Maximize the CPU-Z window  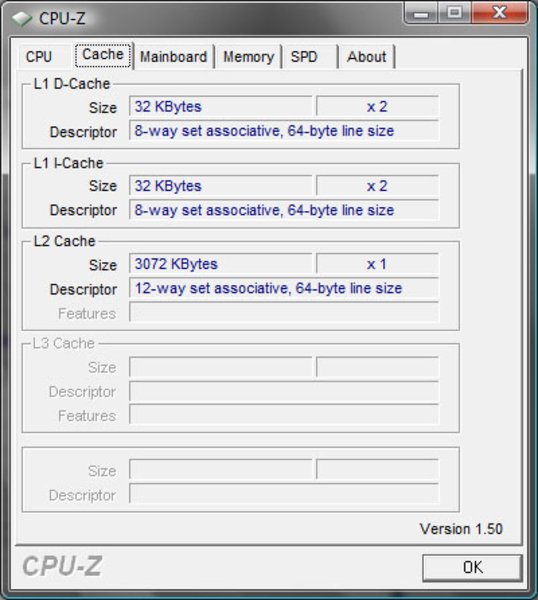pos(455,13)
